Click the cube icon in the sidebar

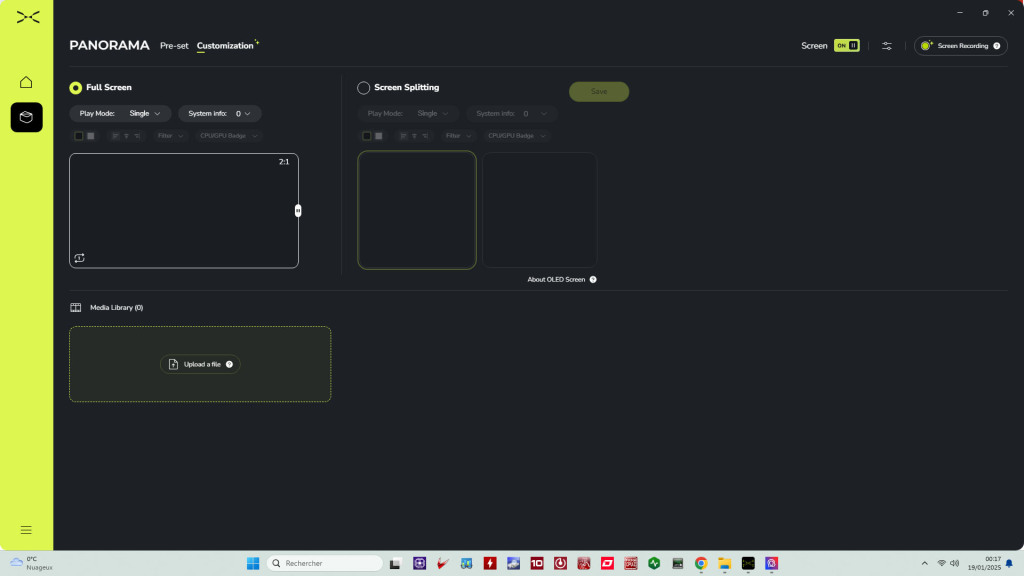click(26, 117)
